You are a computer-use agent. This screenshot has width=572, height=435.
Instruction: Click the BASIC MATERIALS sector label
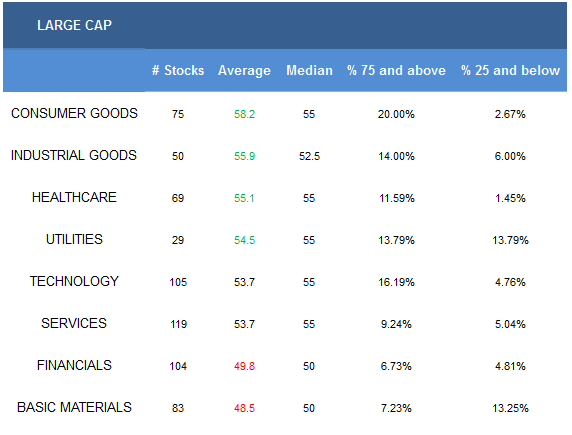[74, 407]
